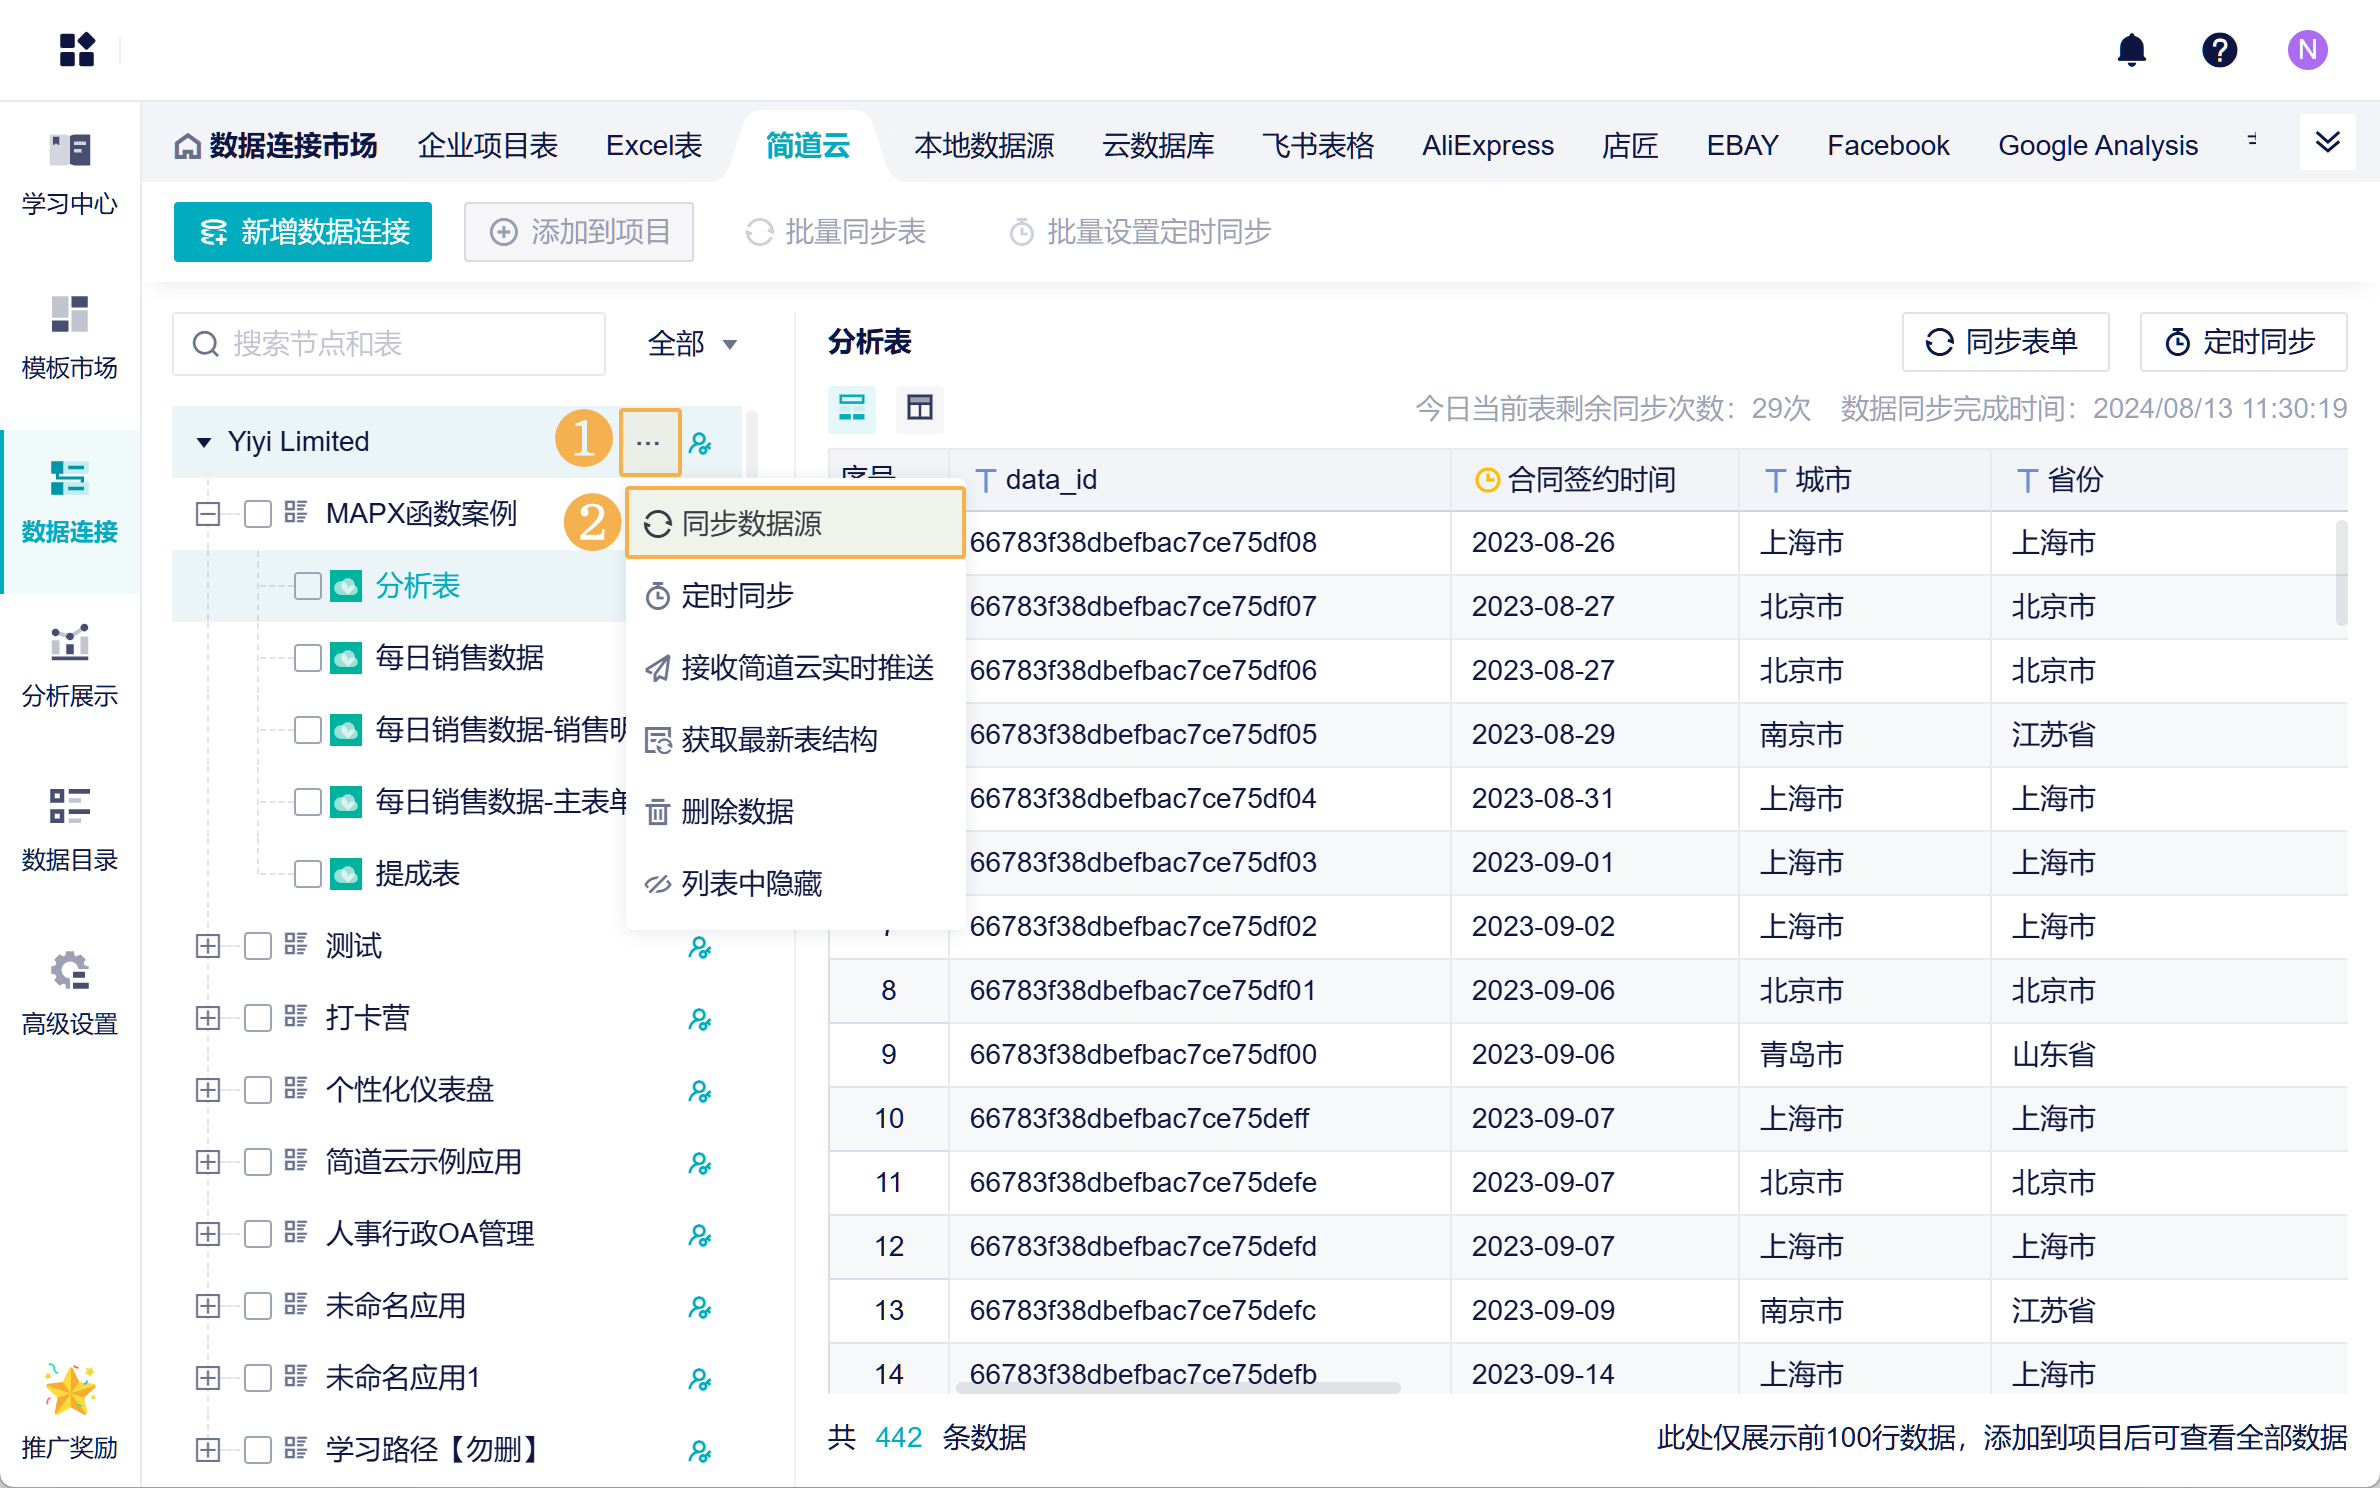Open the 全部 filter dropdown
2380x1488 pixels.
(x=692, y=344)
